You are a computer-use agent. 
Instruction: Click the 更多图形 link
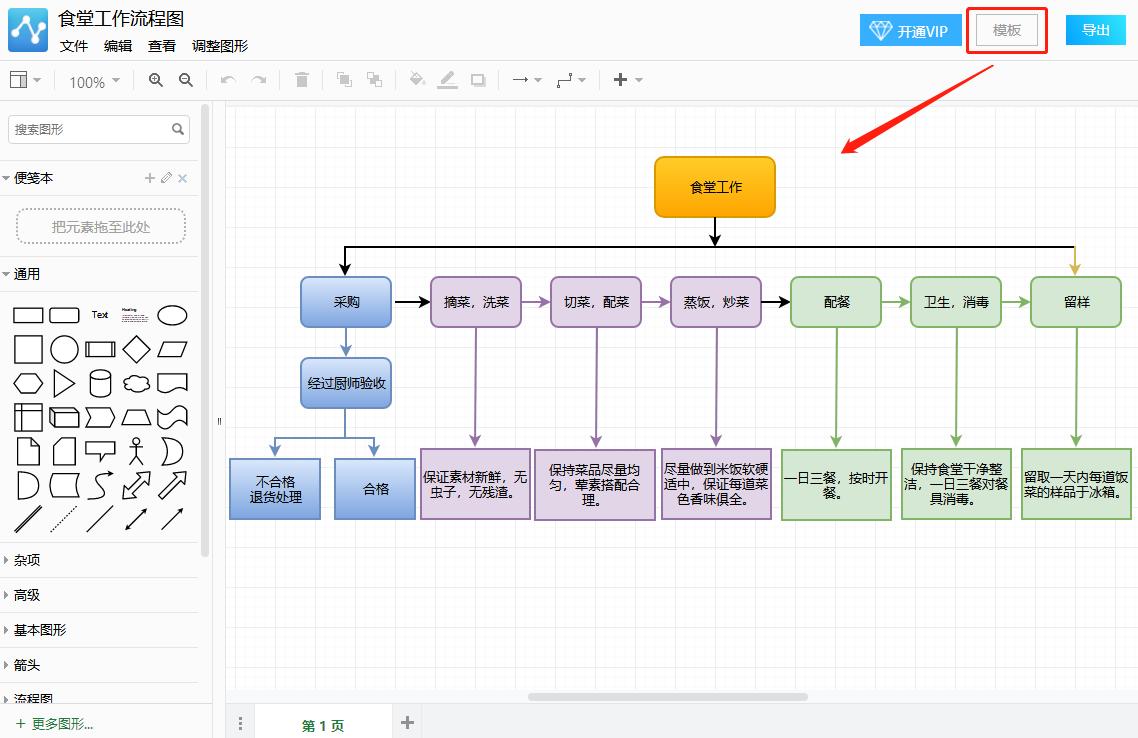point(55,723)
